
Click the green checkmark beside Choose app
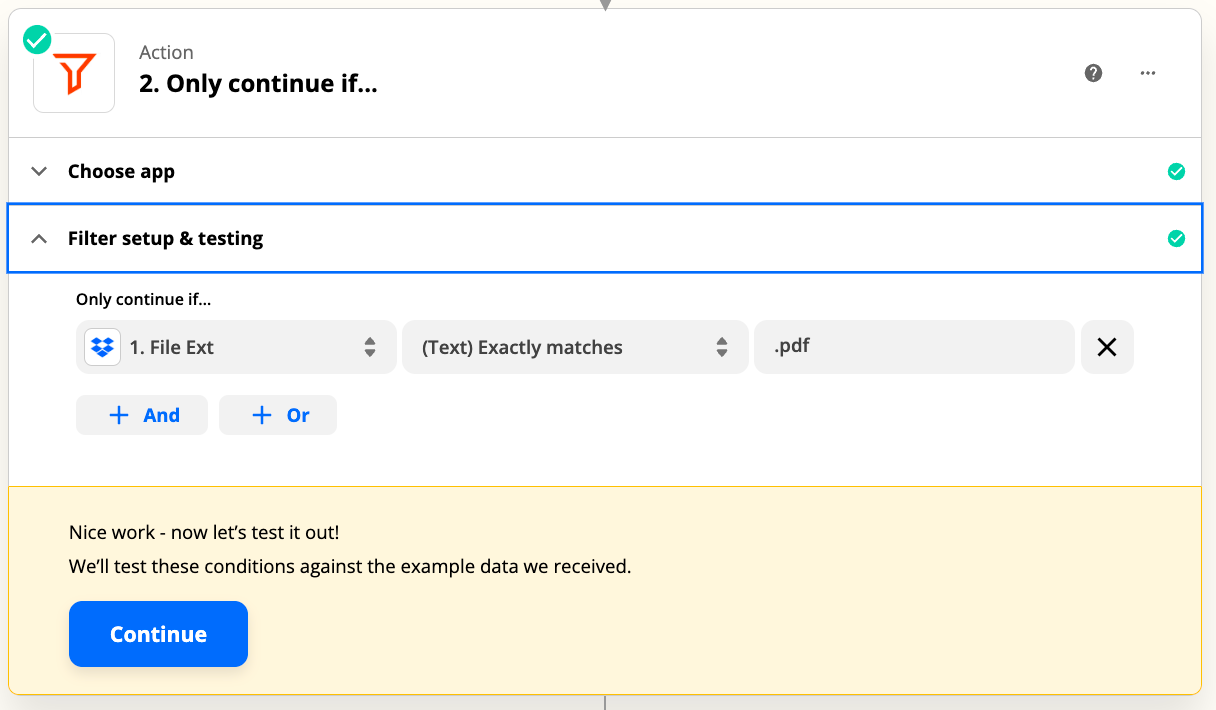[1177, 171]
